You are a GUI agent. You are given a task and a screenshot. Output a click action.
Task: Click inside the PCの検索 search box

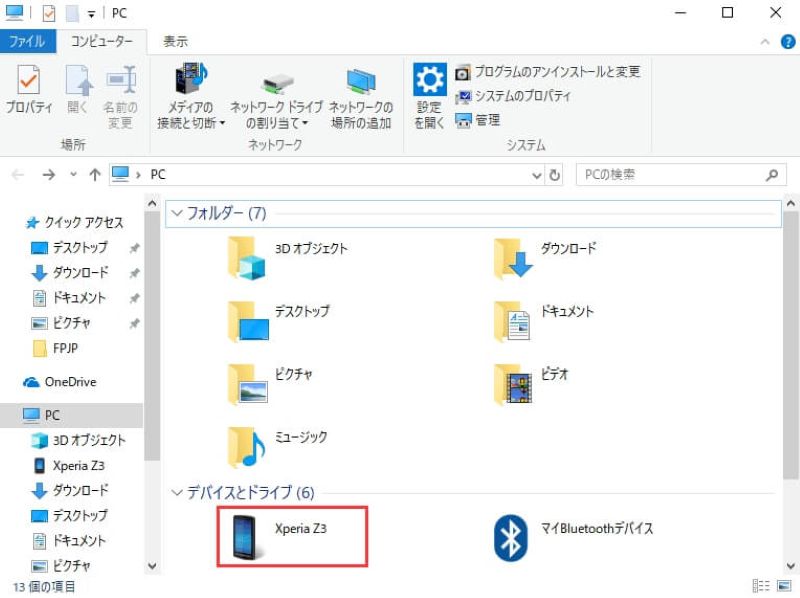pyautogui.click(x=670, y=174)
